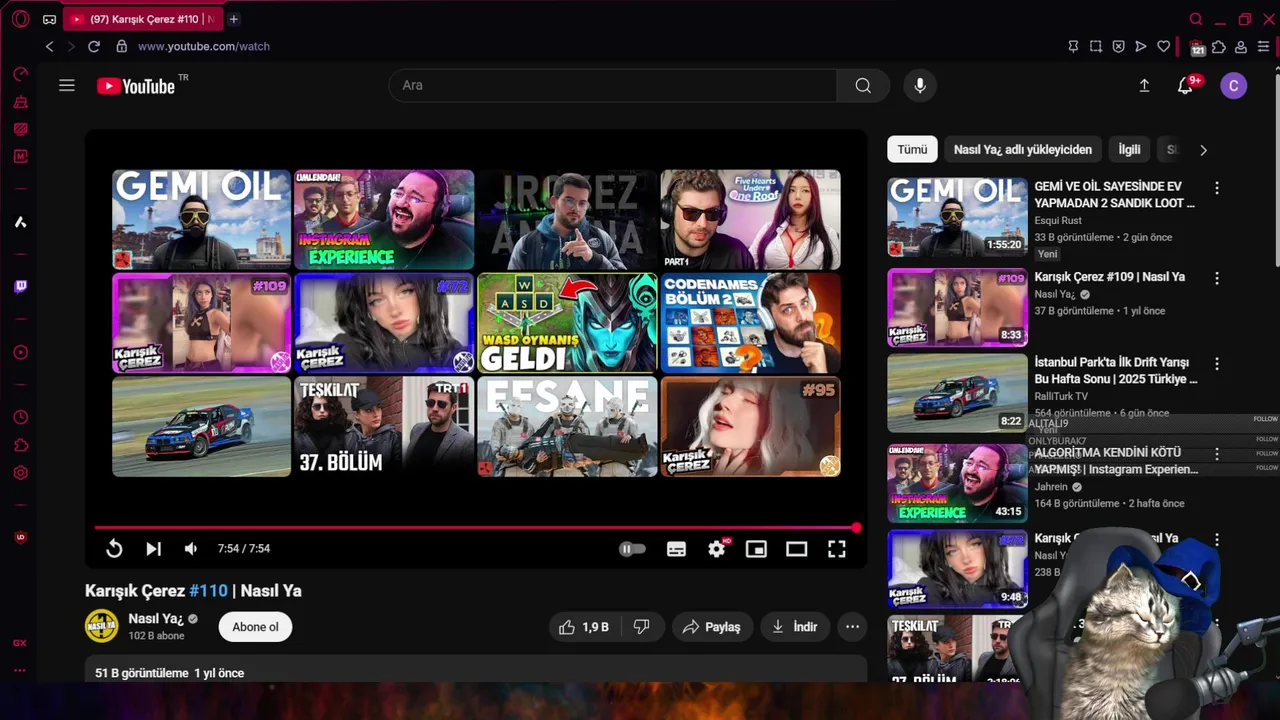Viewport: 1280px width, 720px height.
Task: Open options menu for Karışık Çerez #109
Action: 1217,278
